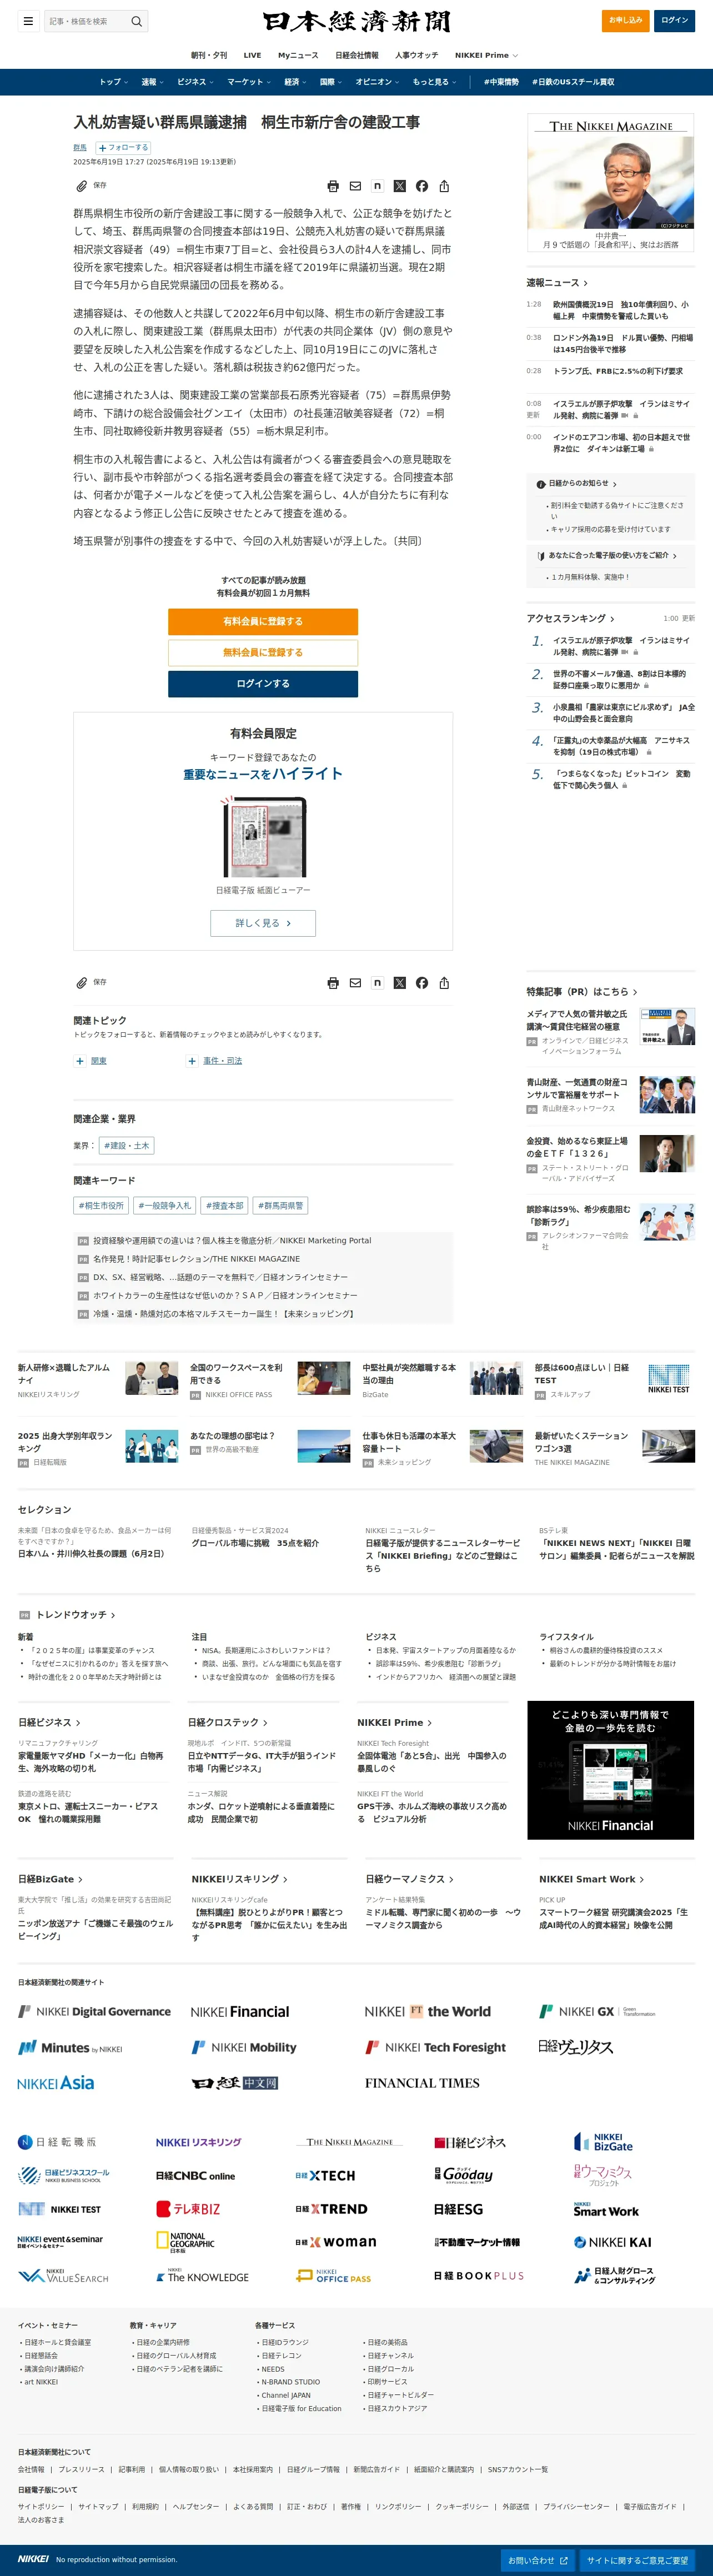This screenshot has height=2576, width=713.
Task: Print the article using the printer icon above the text
Action: point(333,186)
